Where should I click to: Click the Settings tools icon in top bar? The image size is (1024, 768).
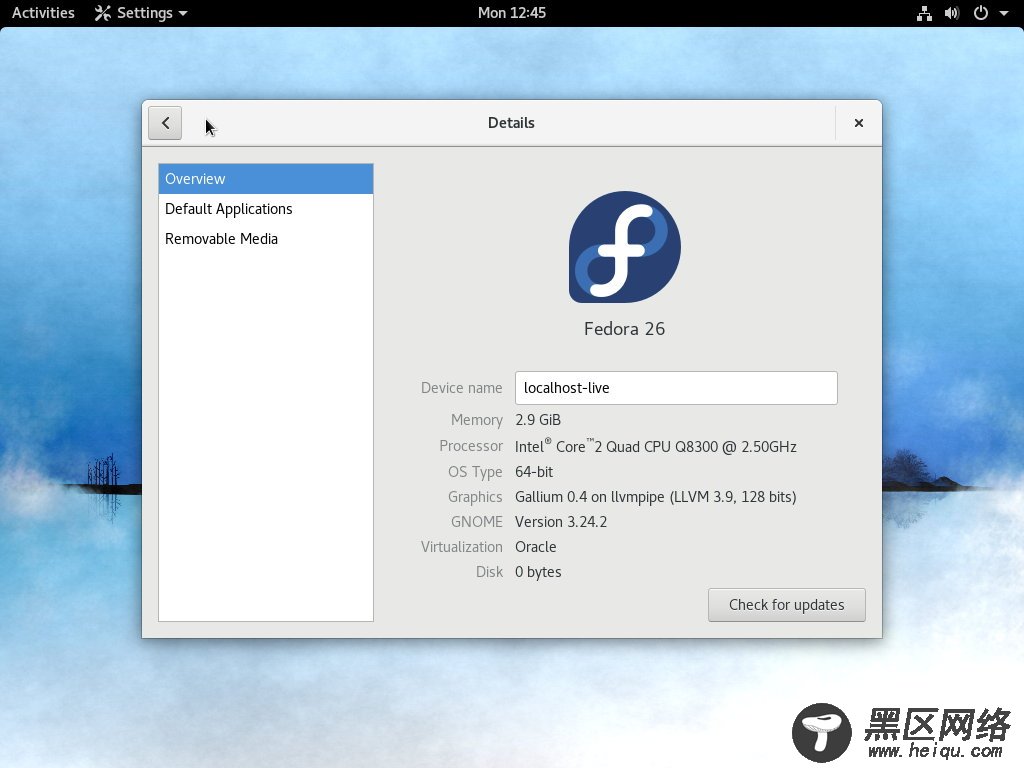(x=103, y=13)
